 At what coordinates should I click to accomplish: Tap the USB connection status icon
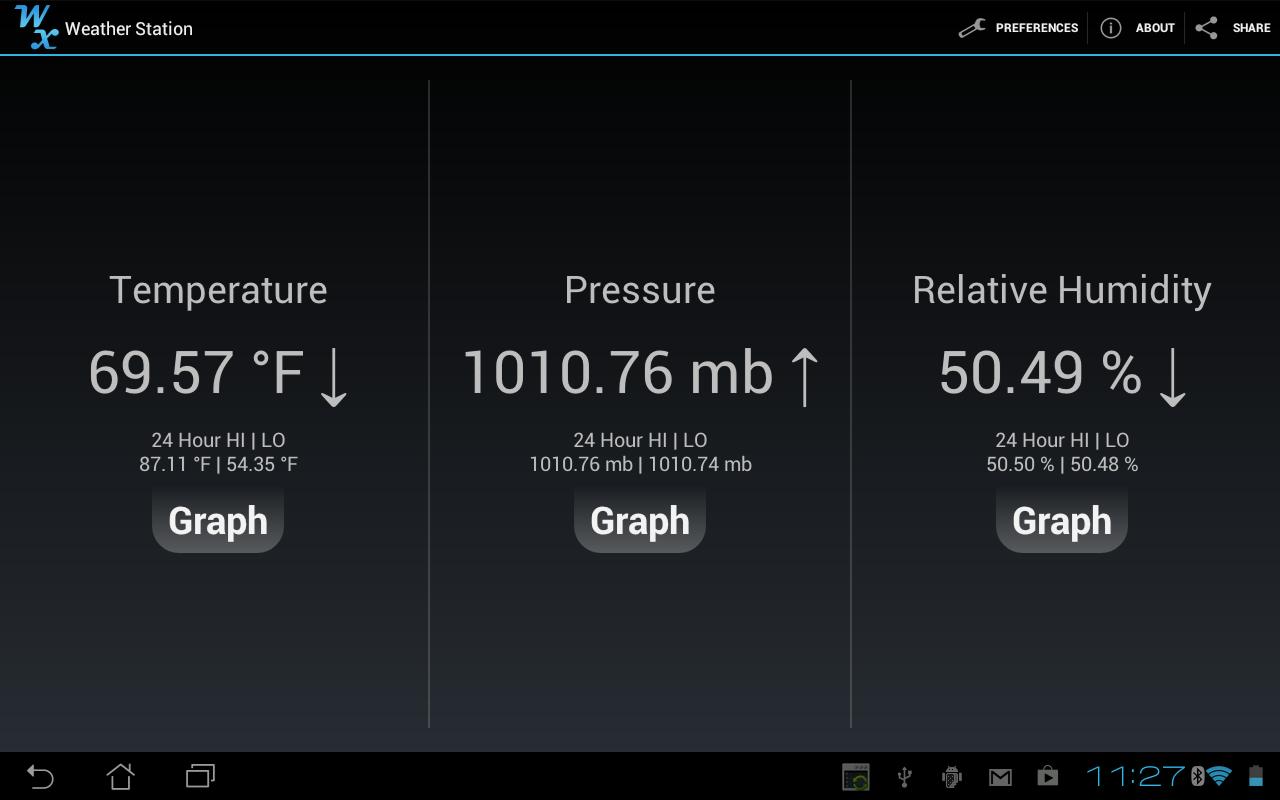(904, 777)
